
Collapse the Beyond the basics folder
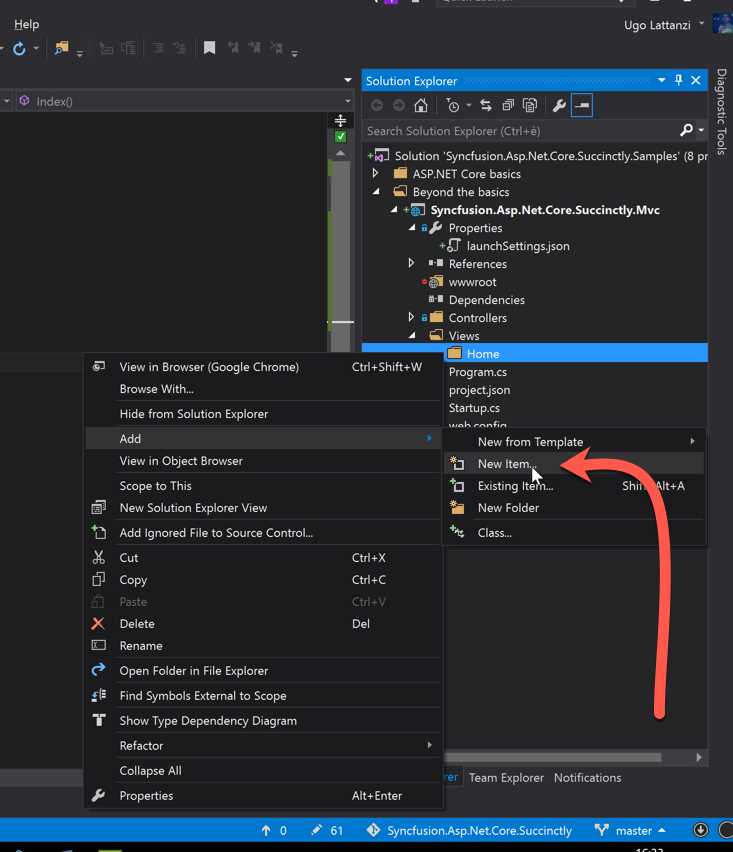[376, 191]
